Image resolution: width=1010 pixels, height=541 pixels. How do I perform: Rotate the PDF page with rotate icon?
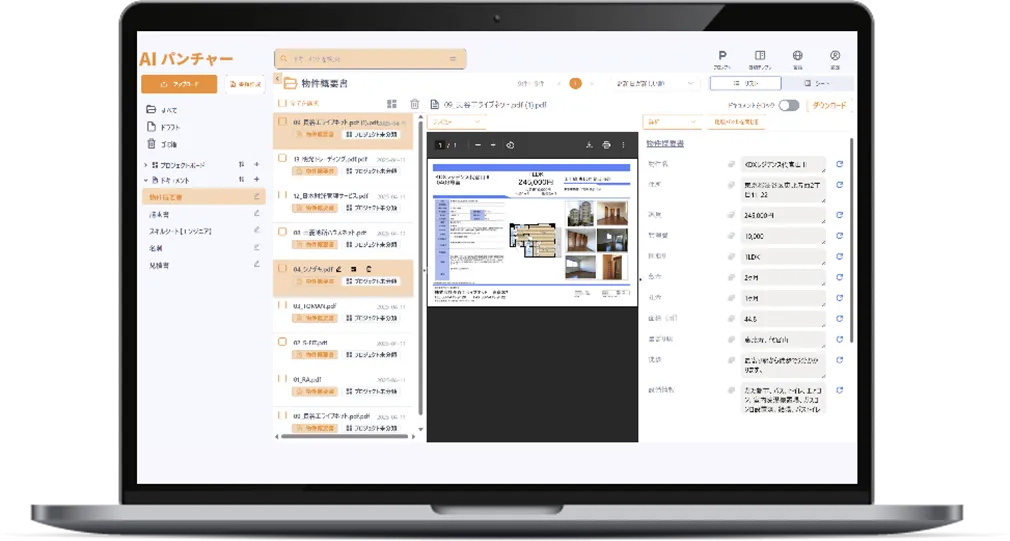(x=510, y=145)
